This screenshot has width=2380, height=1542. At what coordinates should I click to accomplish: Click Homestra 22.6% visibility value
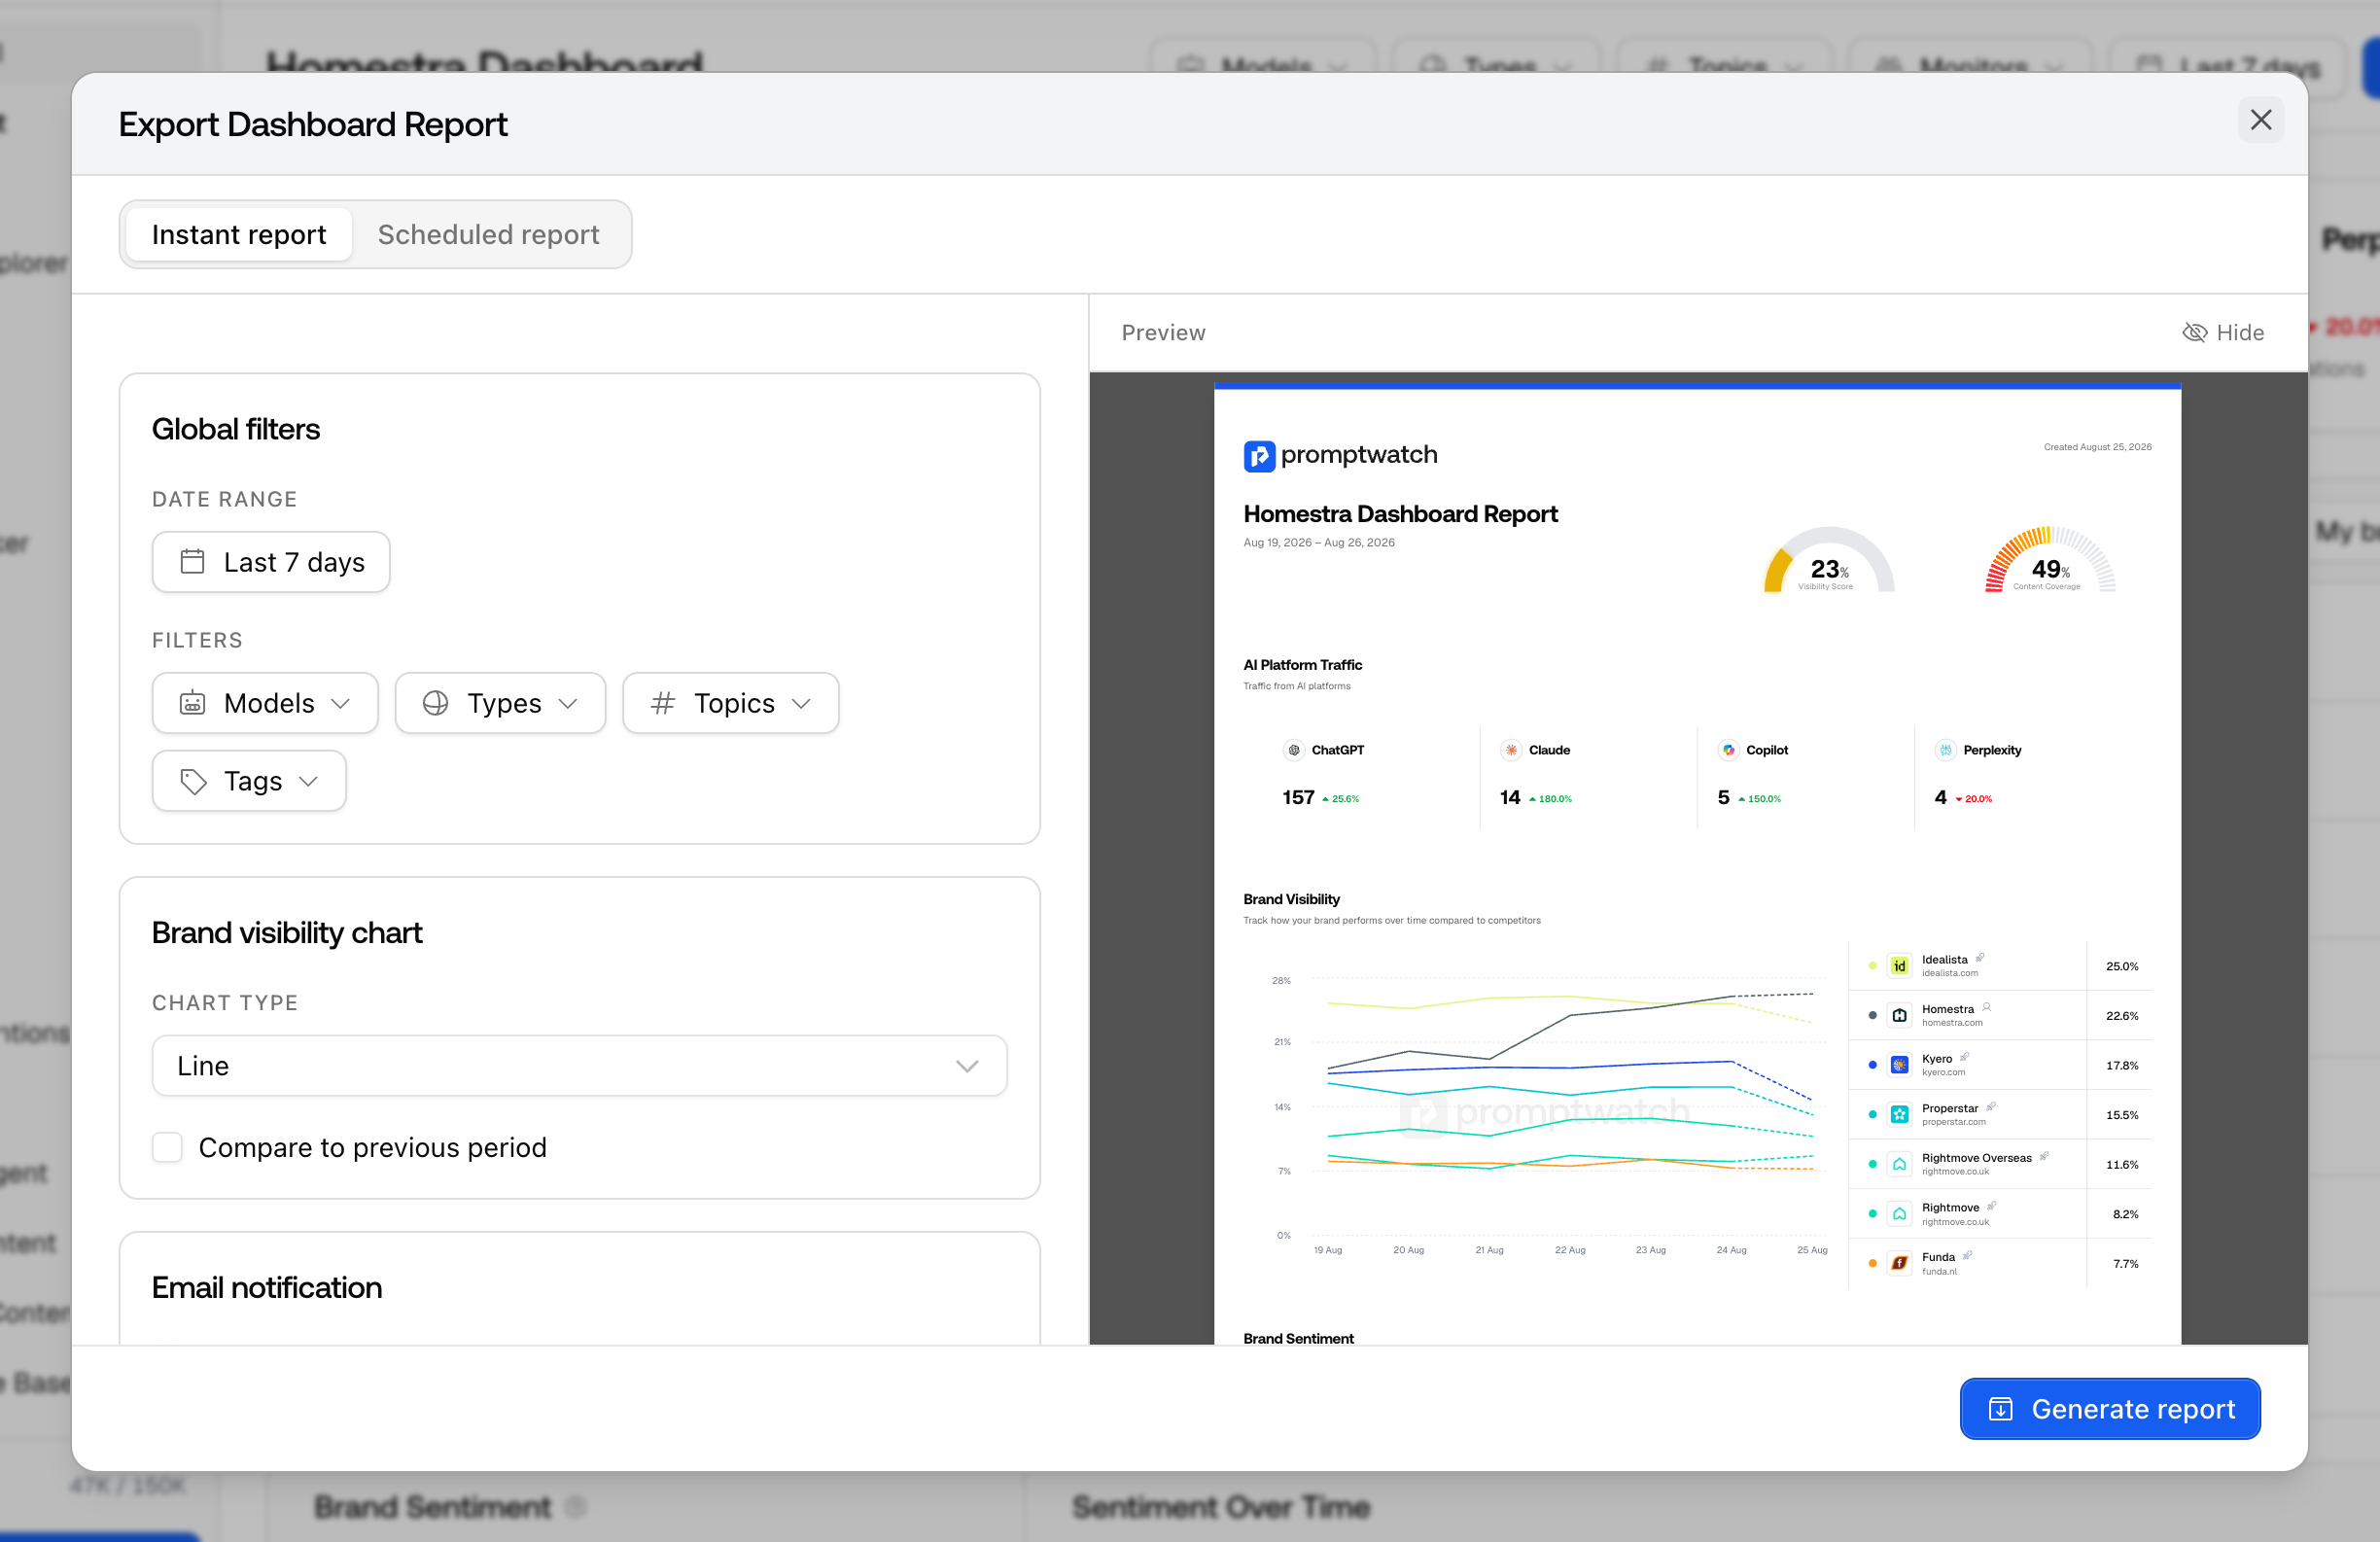click(2122, 1016)
